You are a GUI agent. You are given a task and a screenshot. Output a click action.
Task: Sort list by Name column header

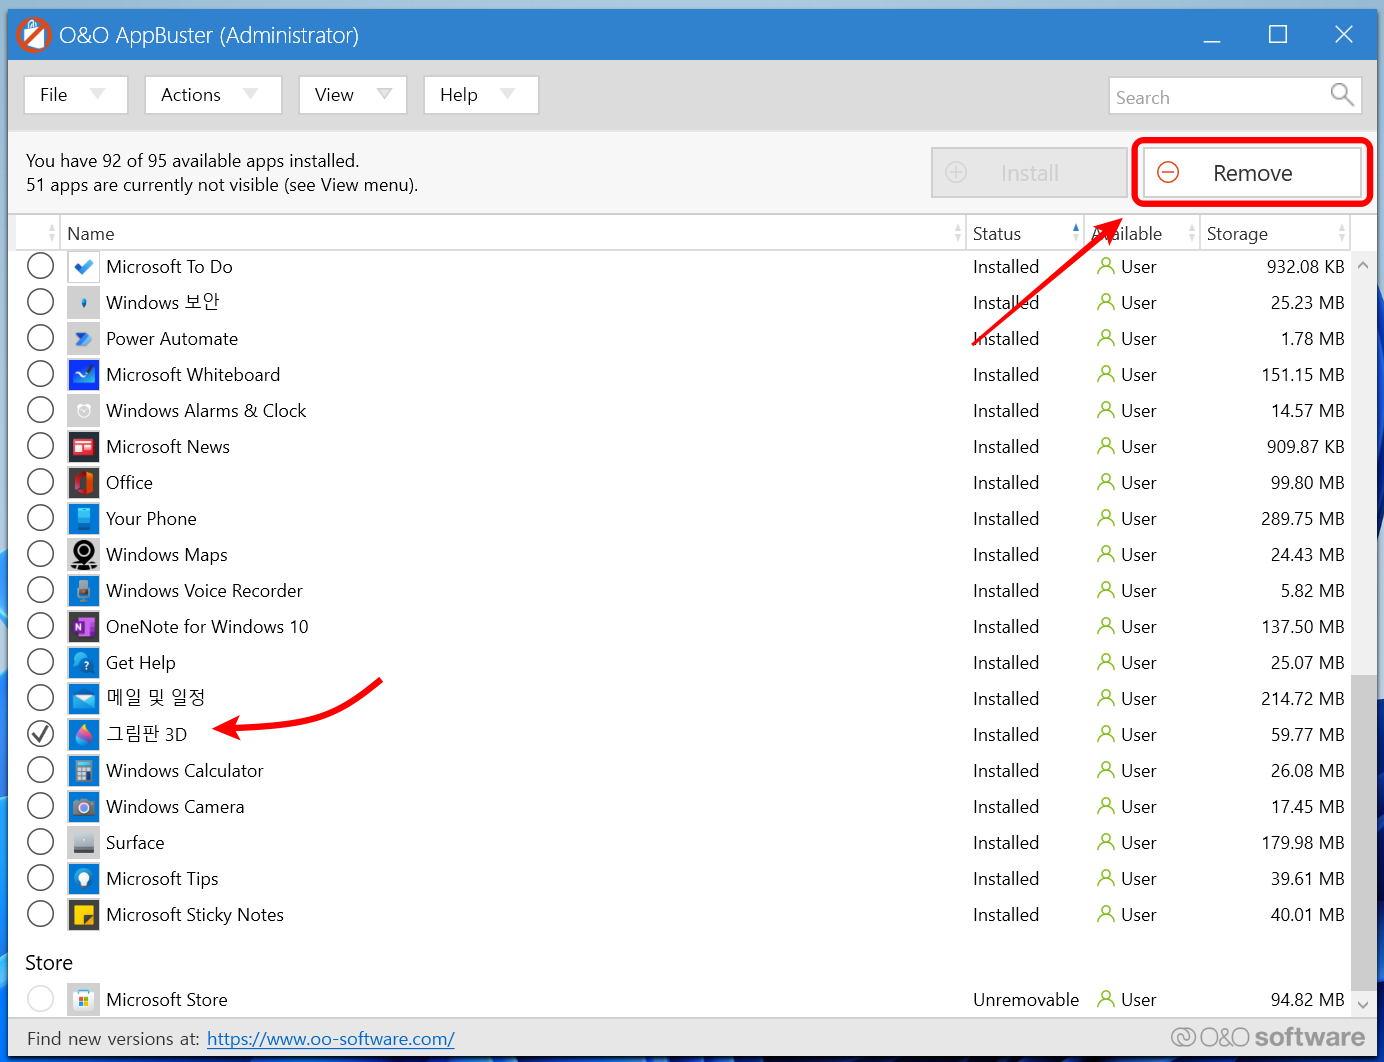[x=512, y=233]
